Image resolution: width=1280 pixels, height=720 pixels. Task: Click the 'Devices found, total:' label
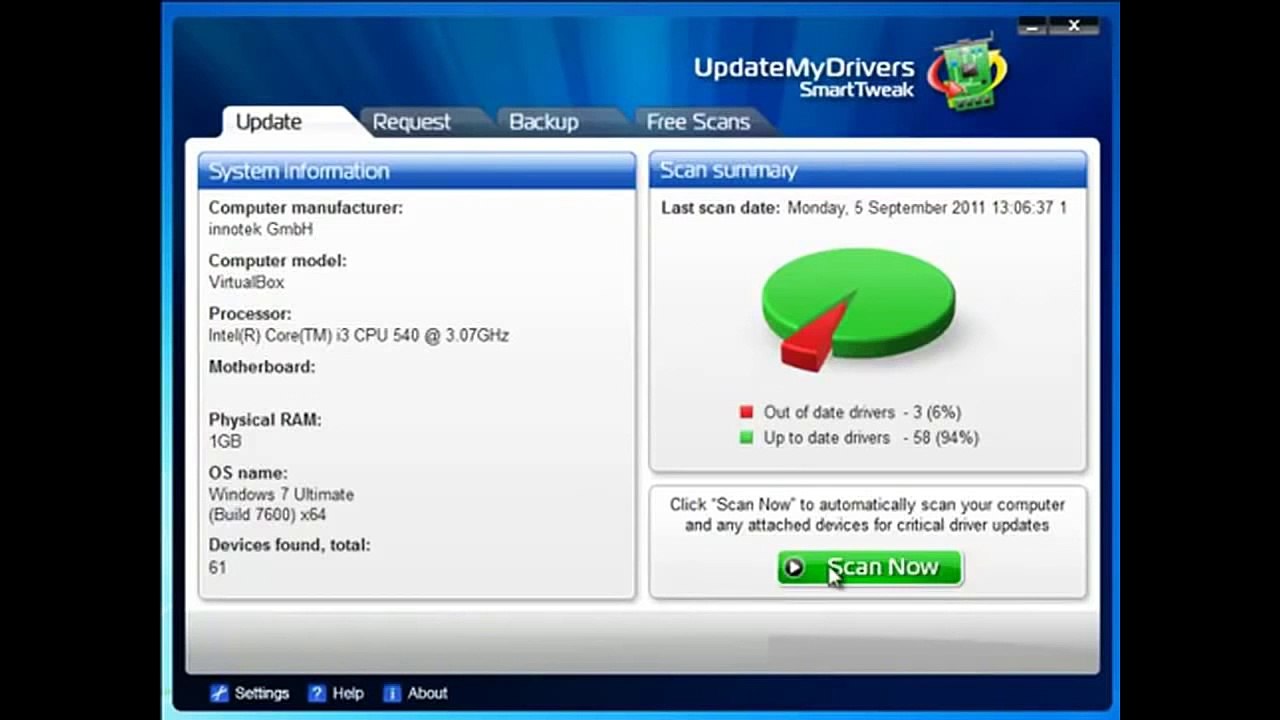289,545
